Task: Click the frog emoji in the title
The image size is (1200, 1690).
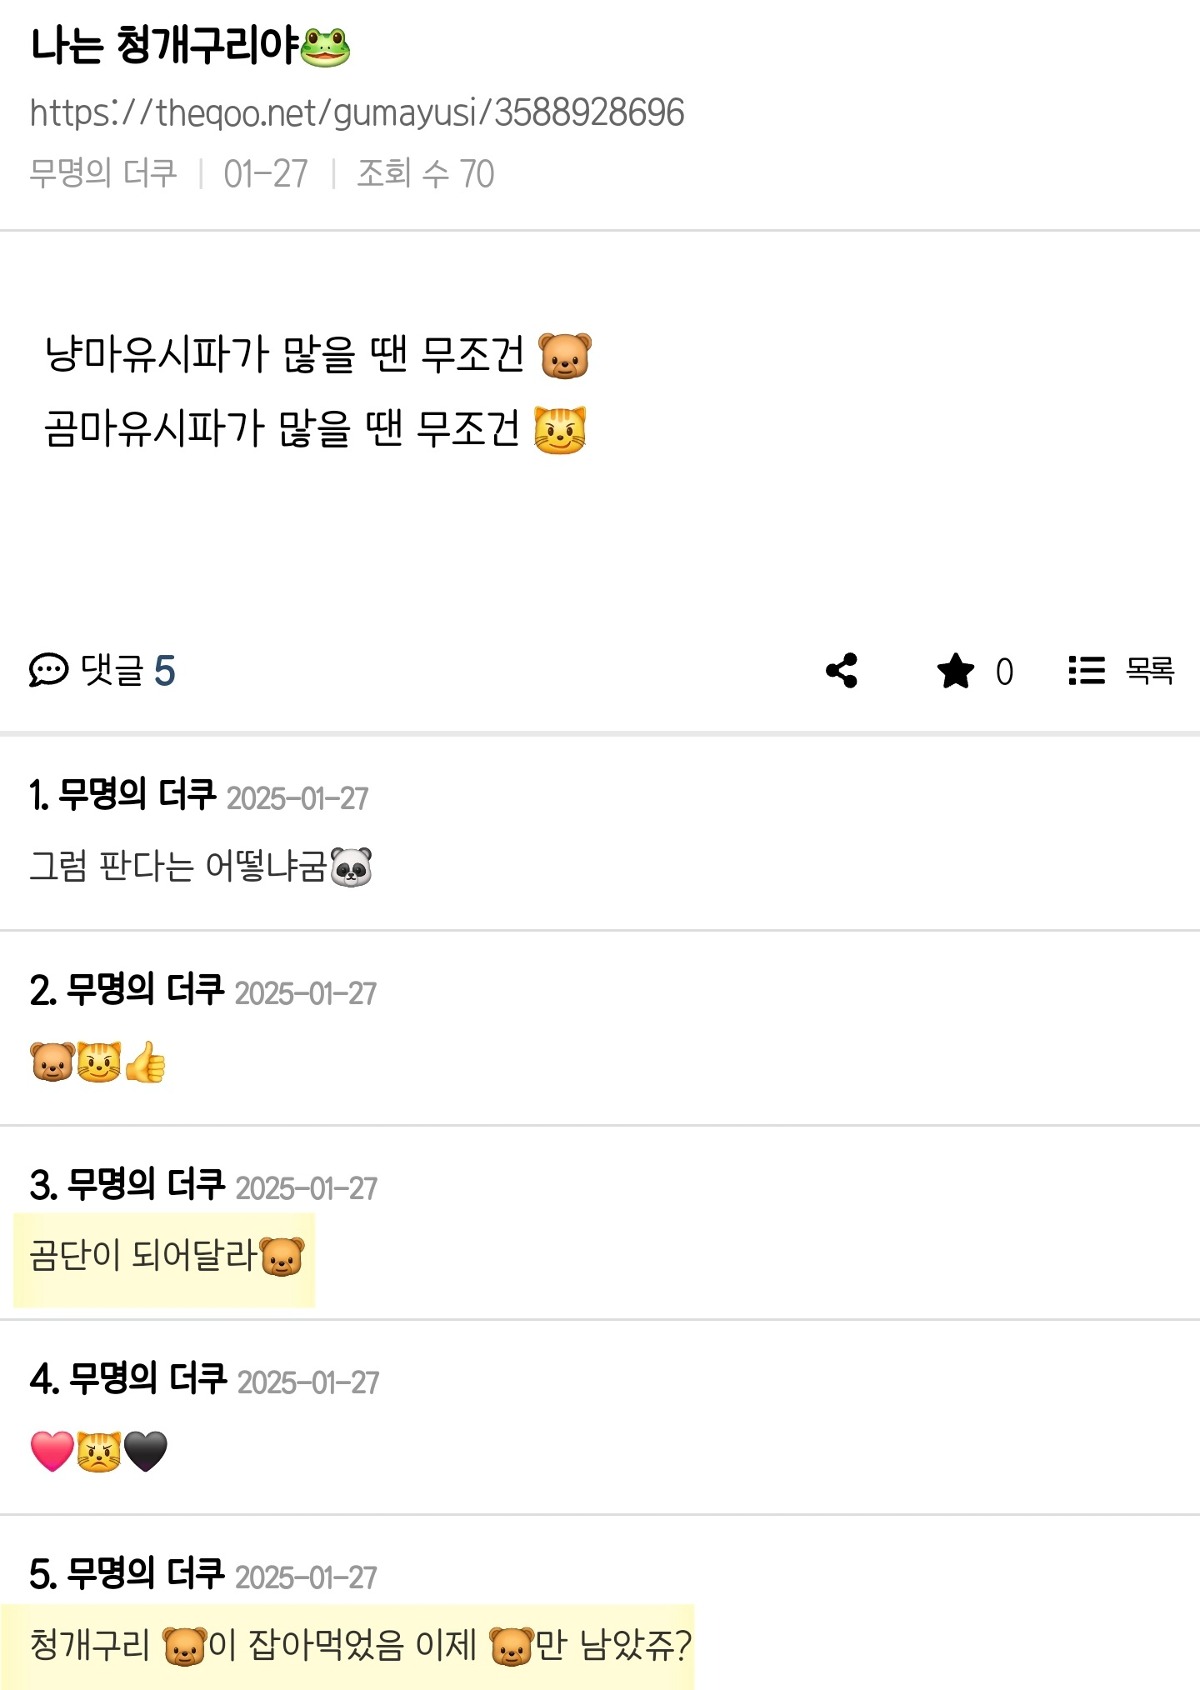Action: [x=325, y=46]
